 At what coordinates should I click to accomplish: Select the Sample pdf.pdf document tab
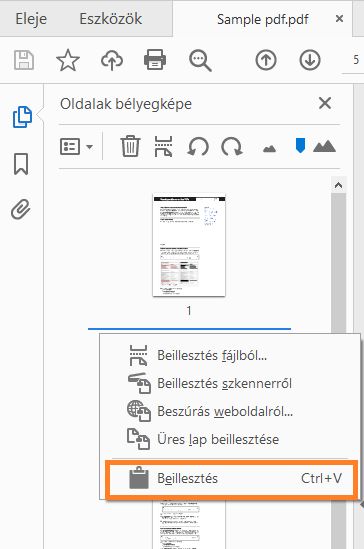pyautogui.click(x=262, y=19)
